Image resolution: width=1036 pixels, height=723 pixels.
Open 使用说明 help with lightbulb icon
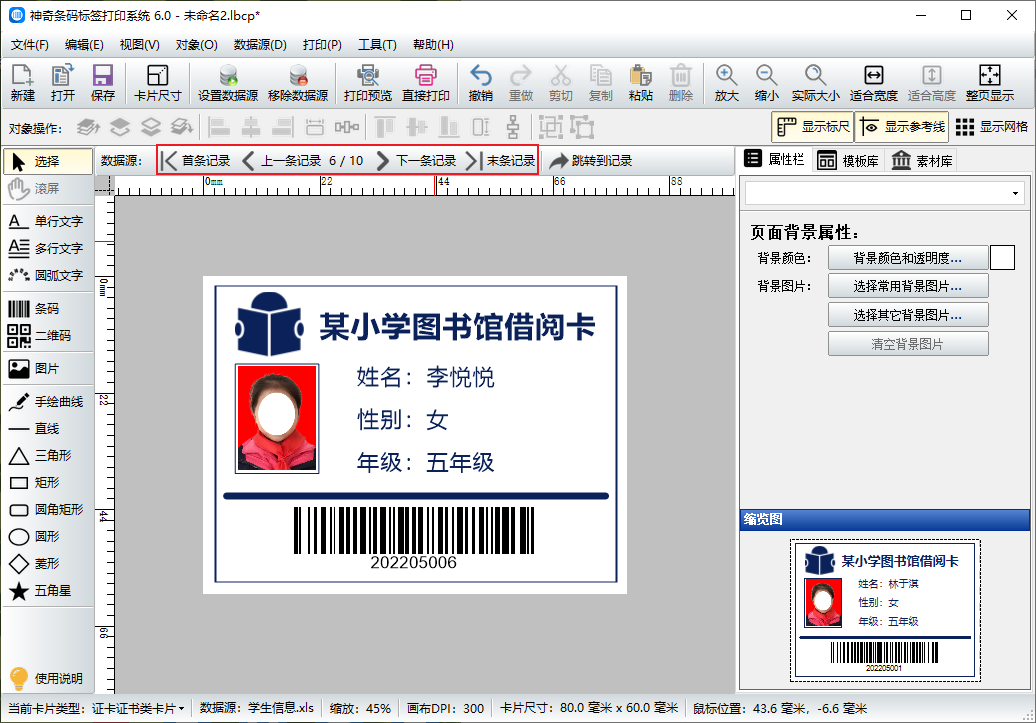(46, 678)
